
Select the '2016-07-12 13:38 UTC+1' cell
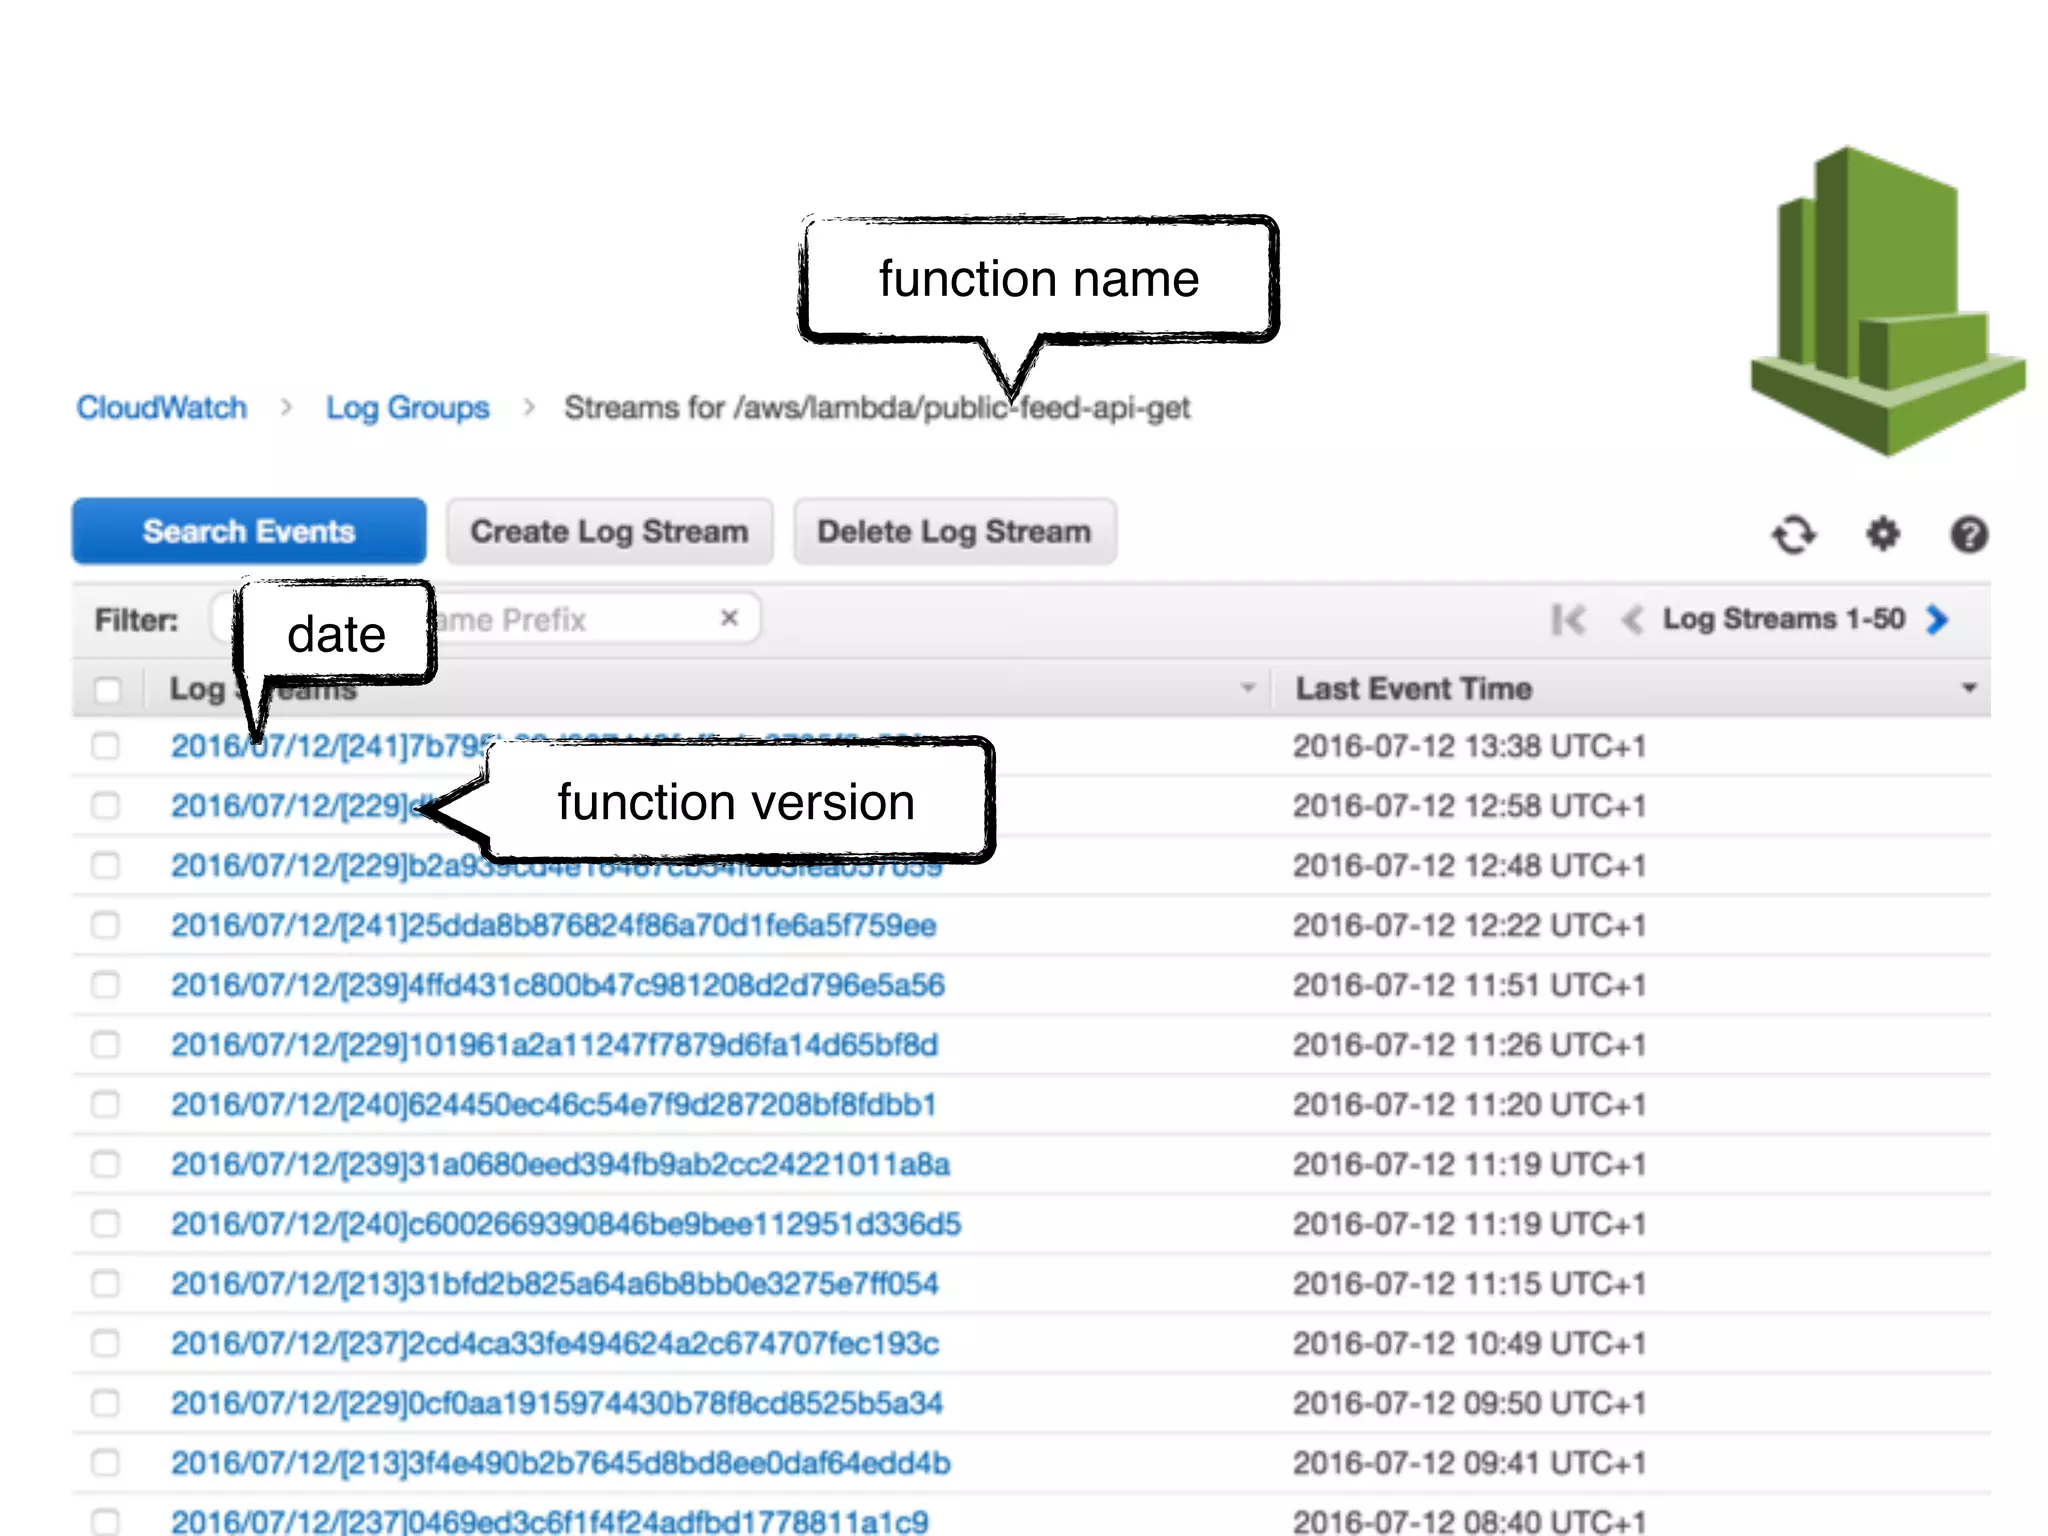coord(1469,746)
